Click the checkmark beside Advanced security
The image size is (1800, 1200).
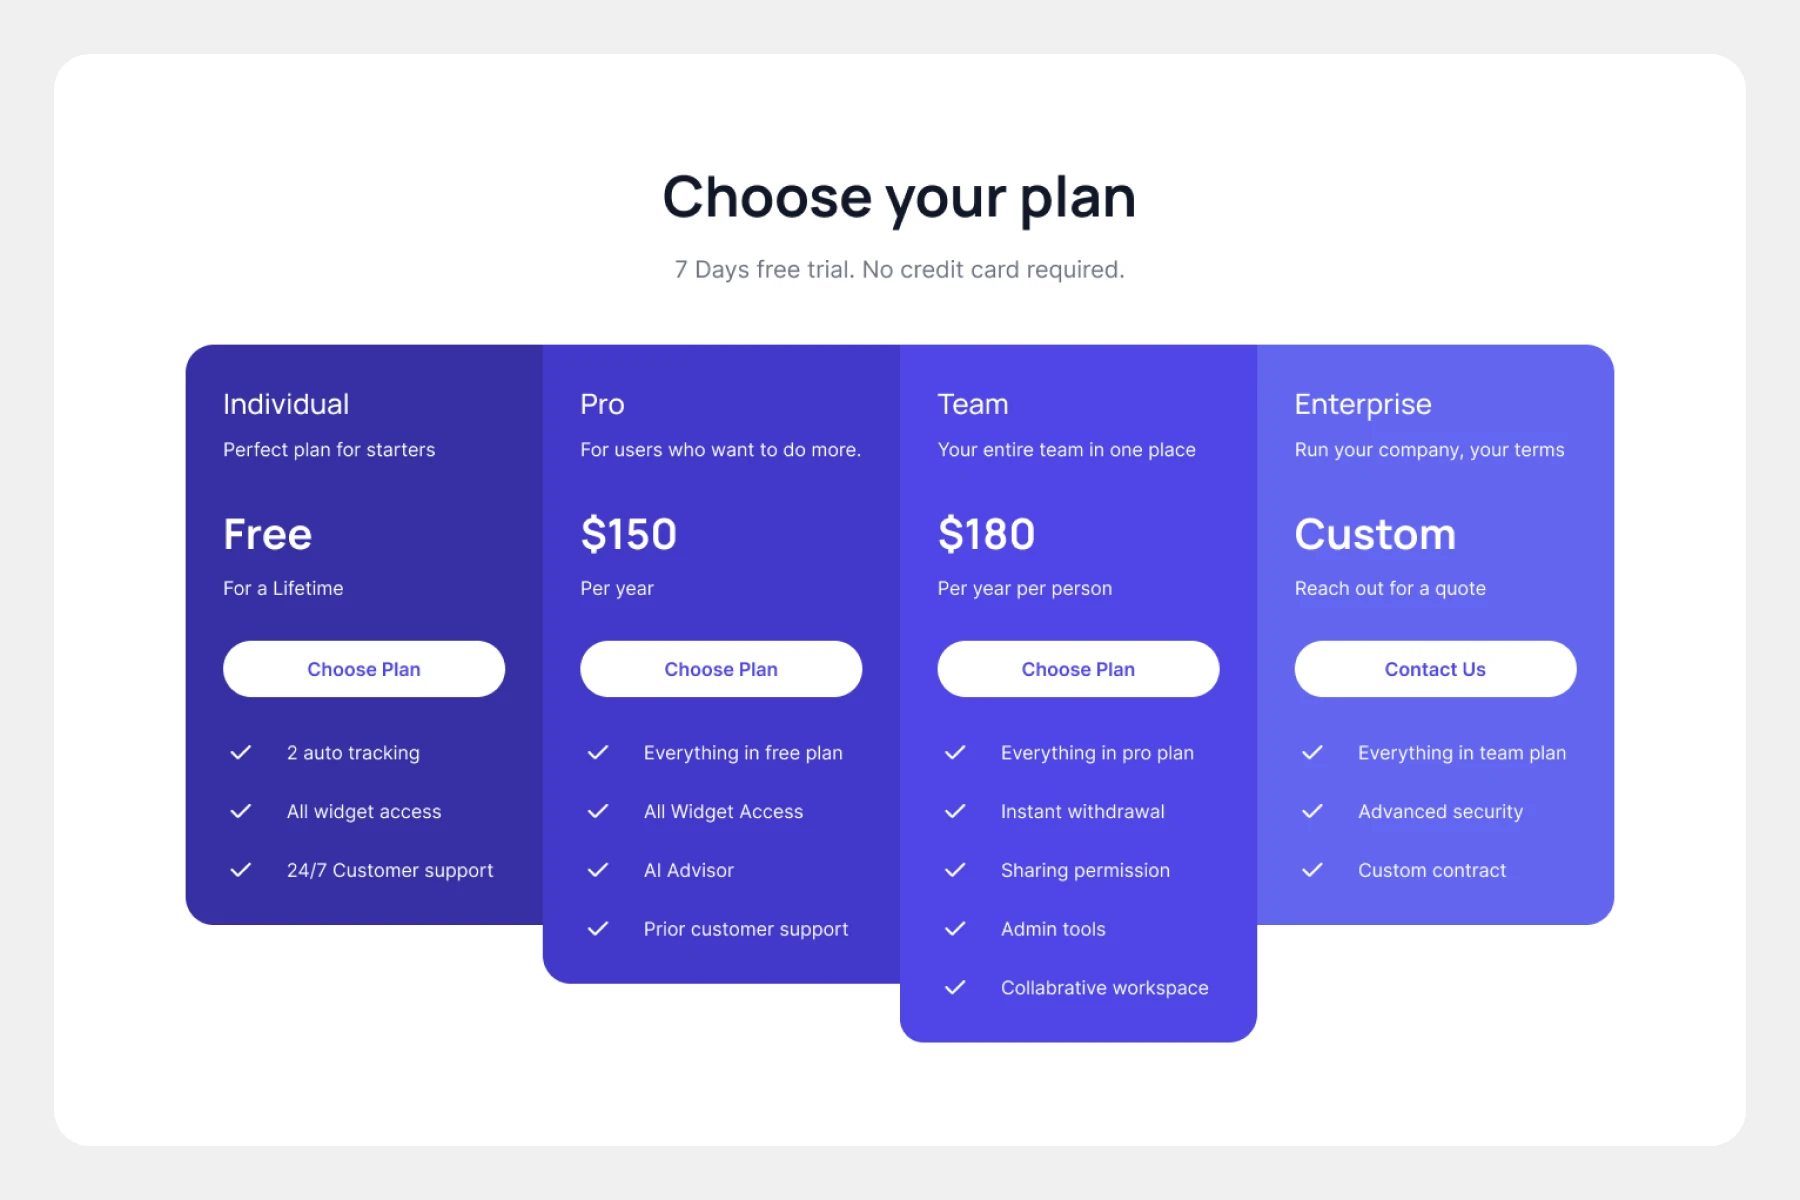pyautogui.click(x=1312, y=811)
